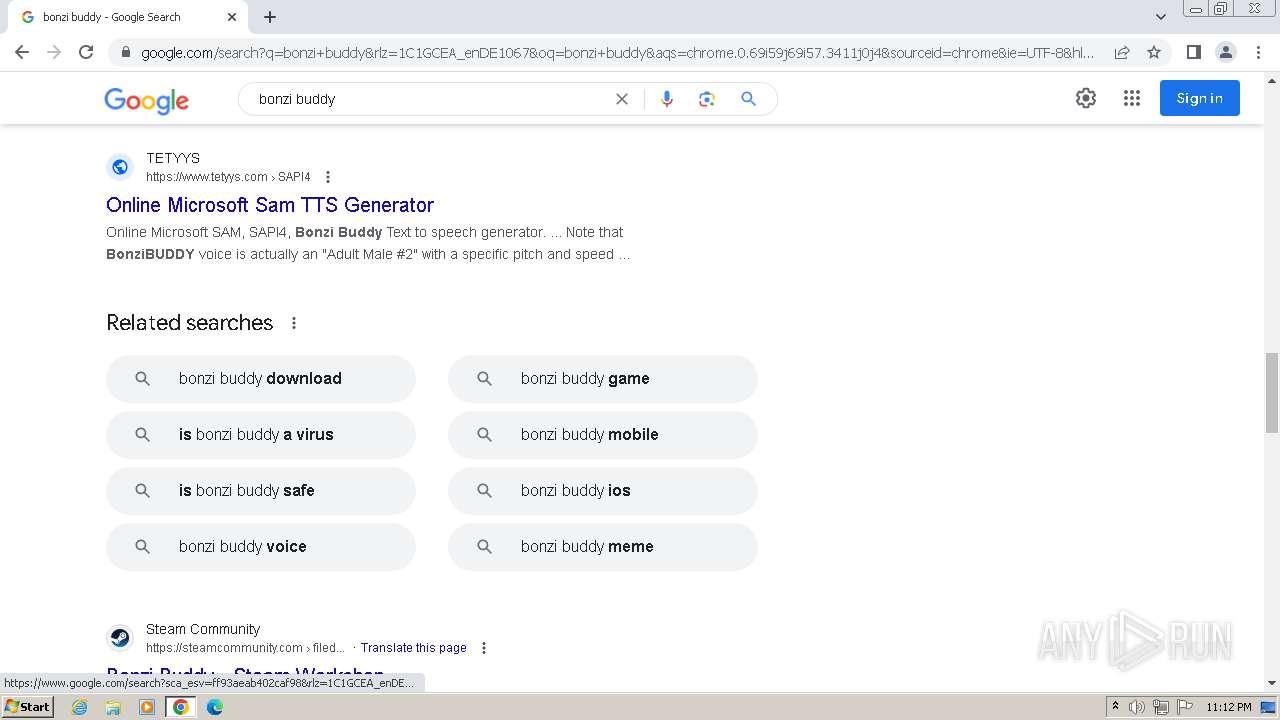Open the volume control tray icon
Image resolution: width=1280 pixels, height=720 pixels.
[1137, 707]
